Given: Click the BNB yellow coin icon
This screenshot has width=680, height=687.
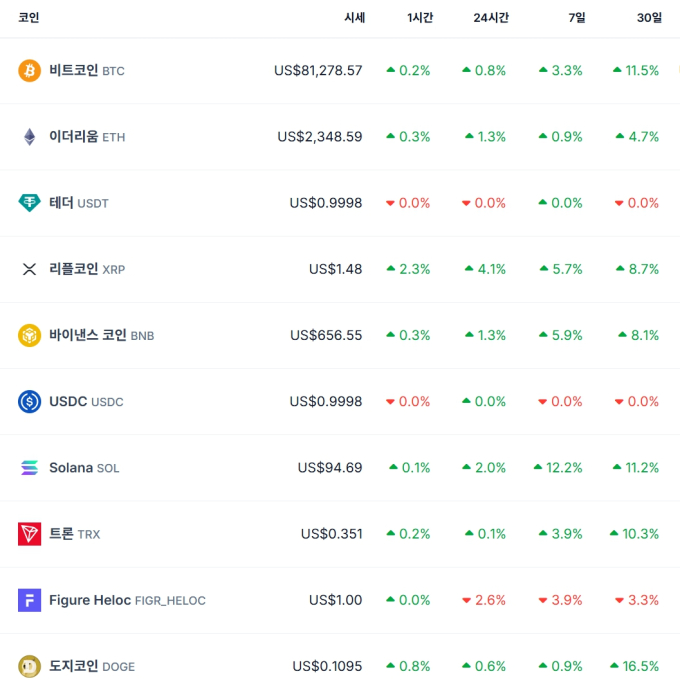Looking at the screenshot, I should pos(29,335).
